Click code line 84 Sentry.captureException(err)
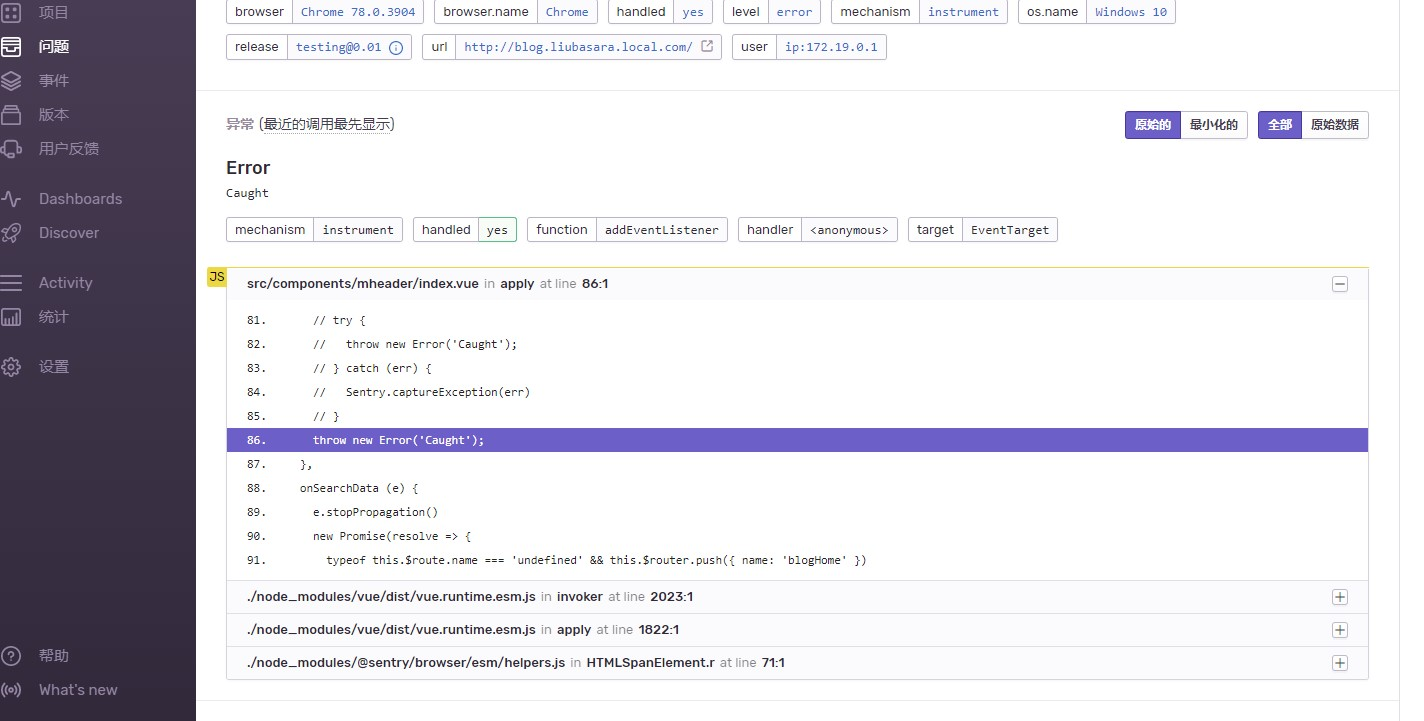 coord(797,392)
